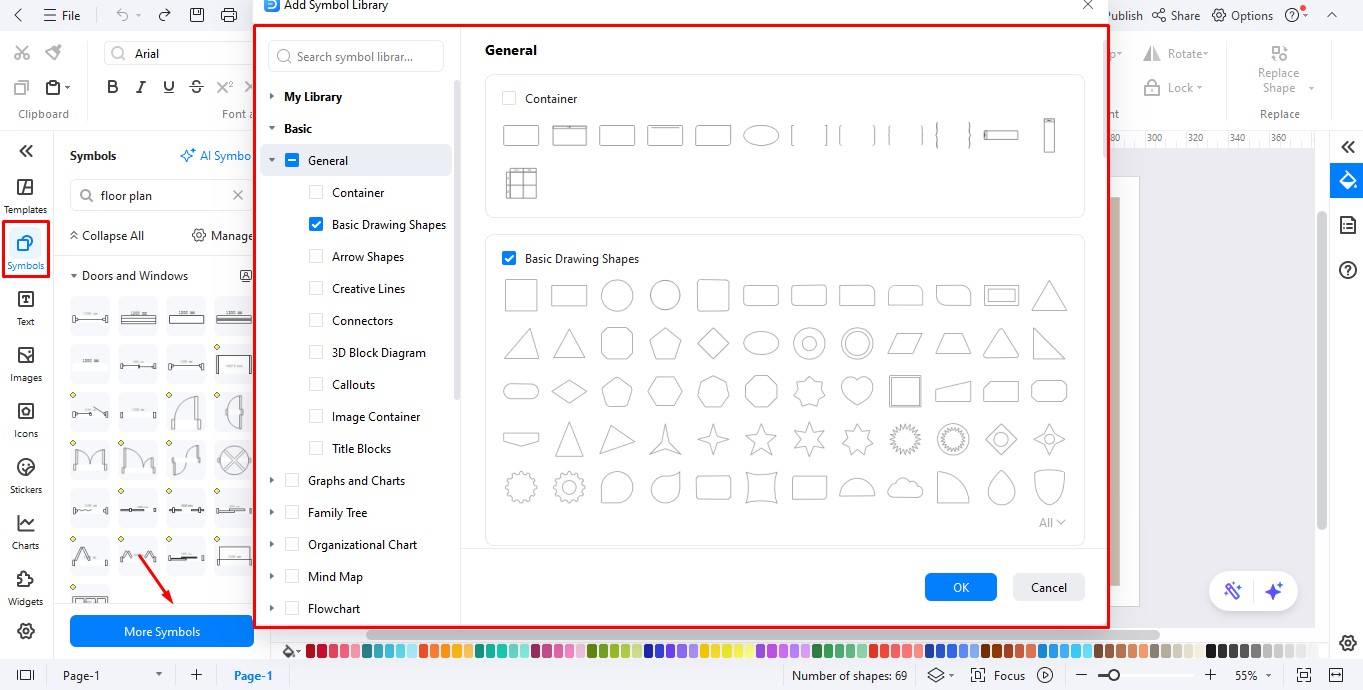This screenshot has height=690, width=1363.
Task: Open the Templates sidebar panel
Action: point(26,195)
